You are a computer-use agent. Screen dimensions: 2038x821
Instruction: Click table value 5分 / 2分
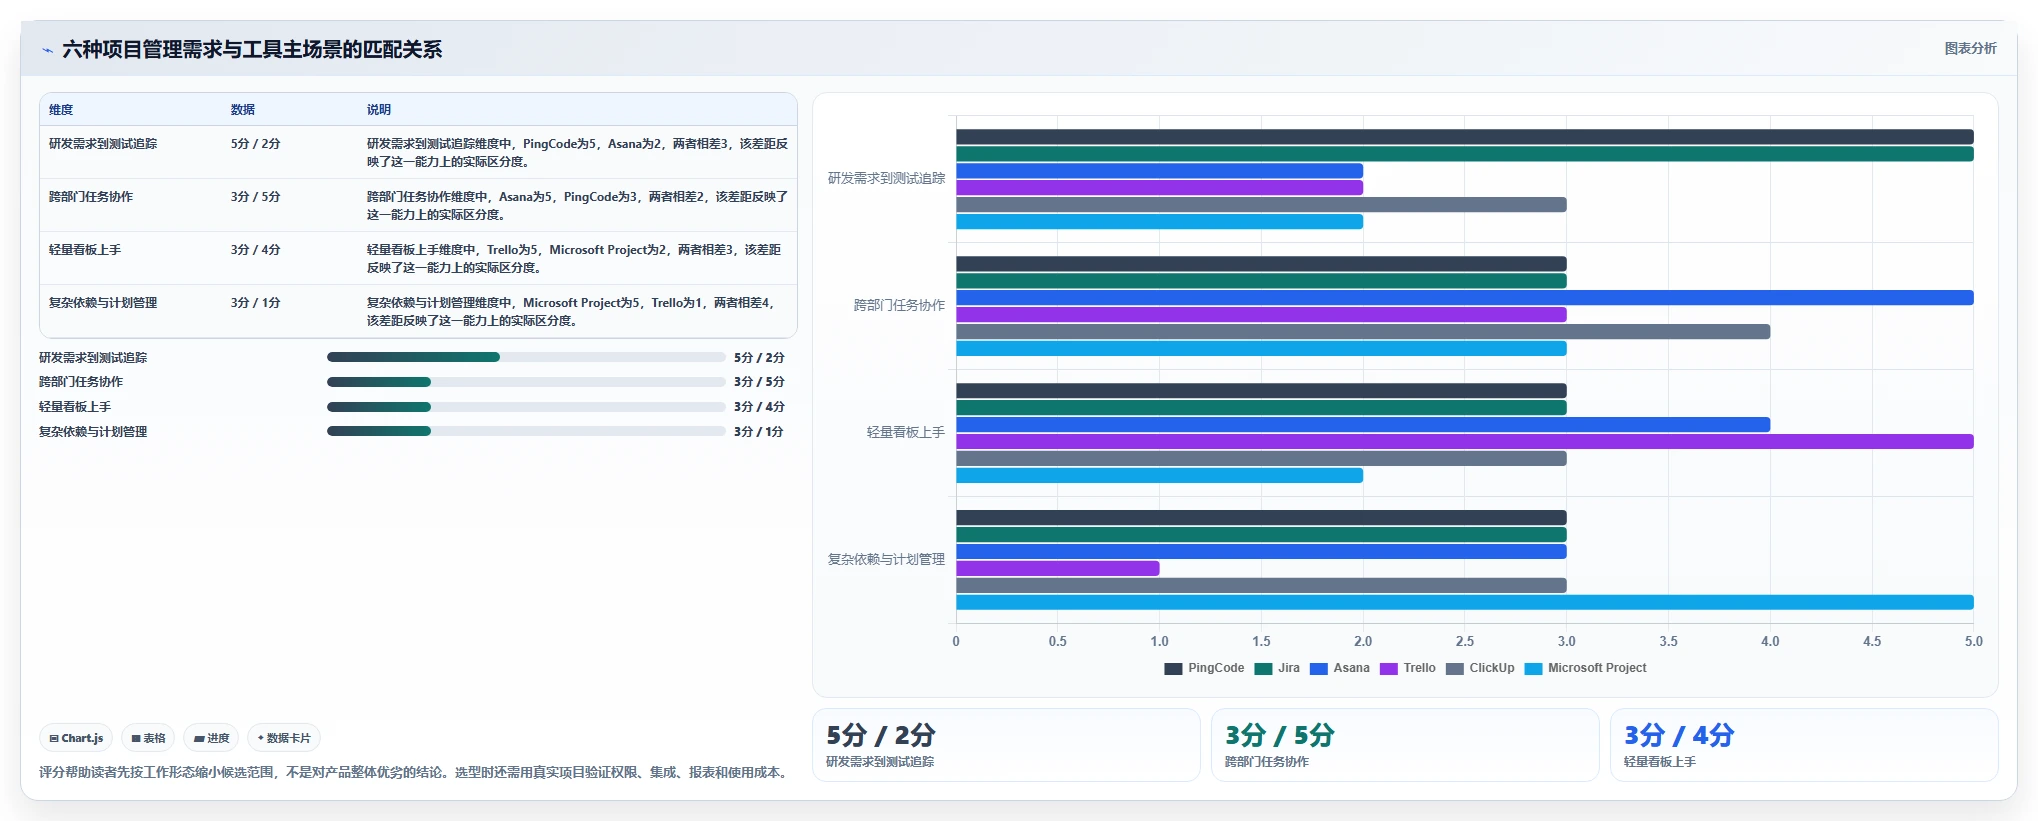[x=255, y=144]
